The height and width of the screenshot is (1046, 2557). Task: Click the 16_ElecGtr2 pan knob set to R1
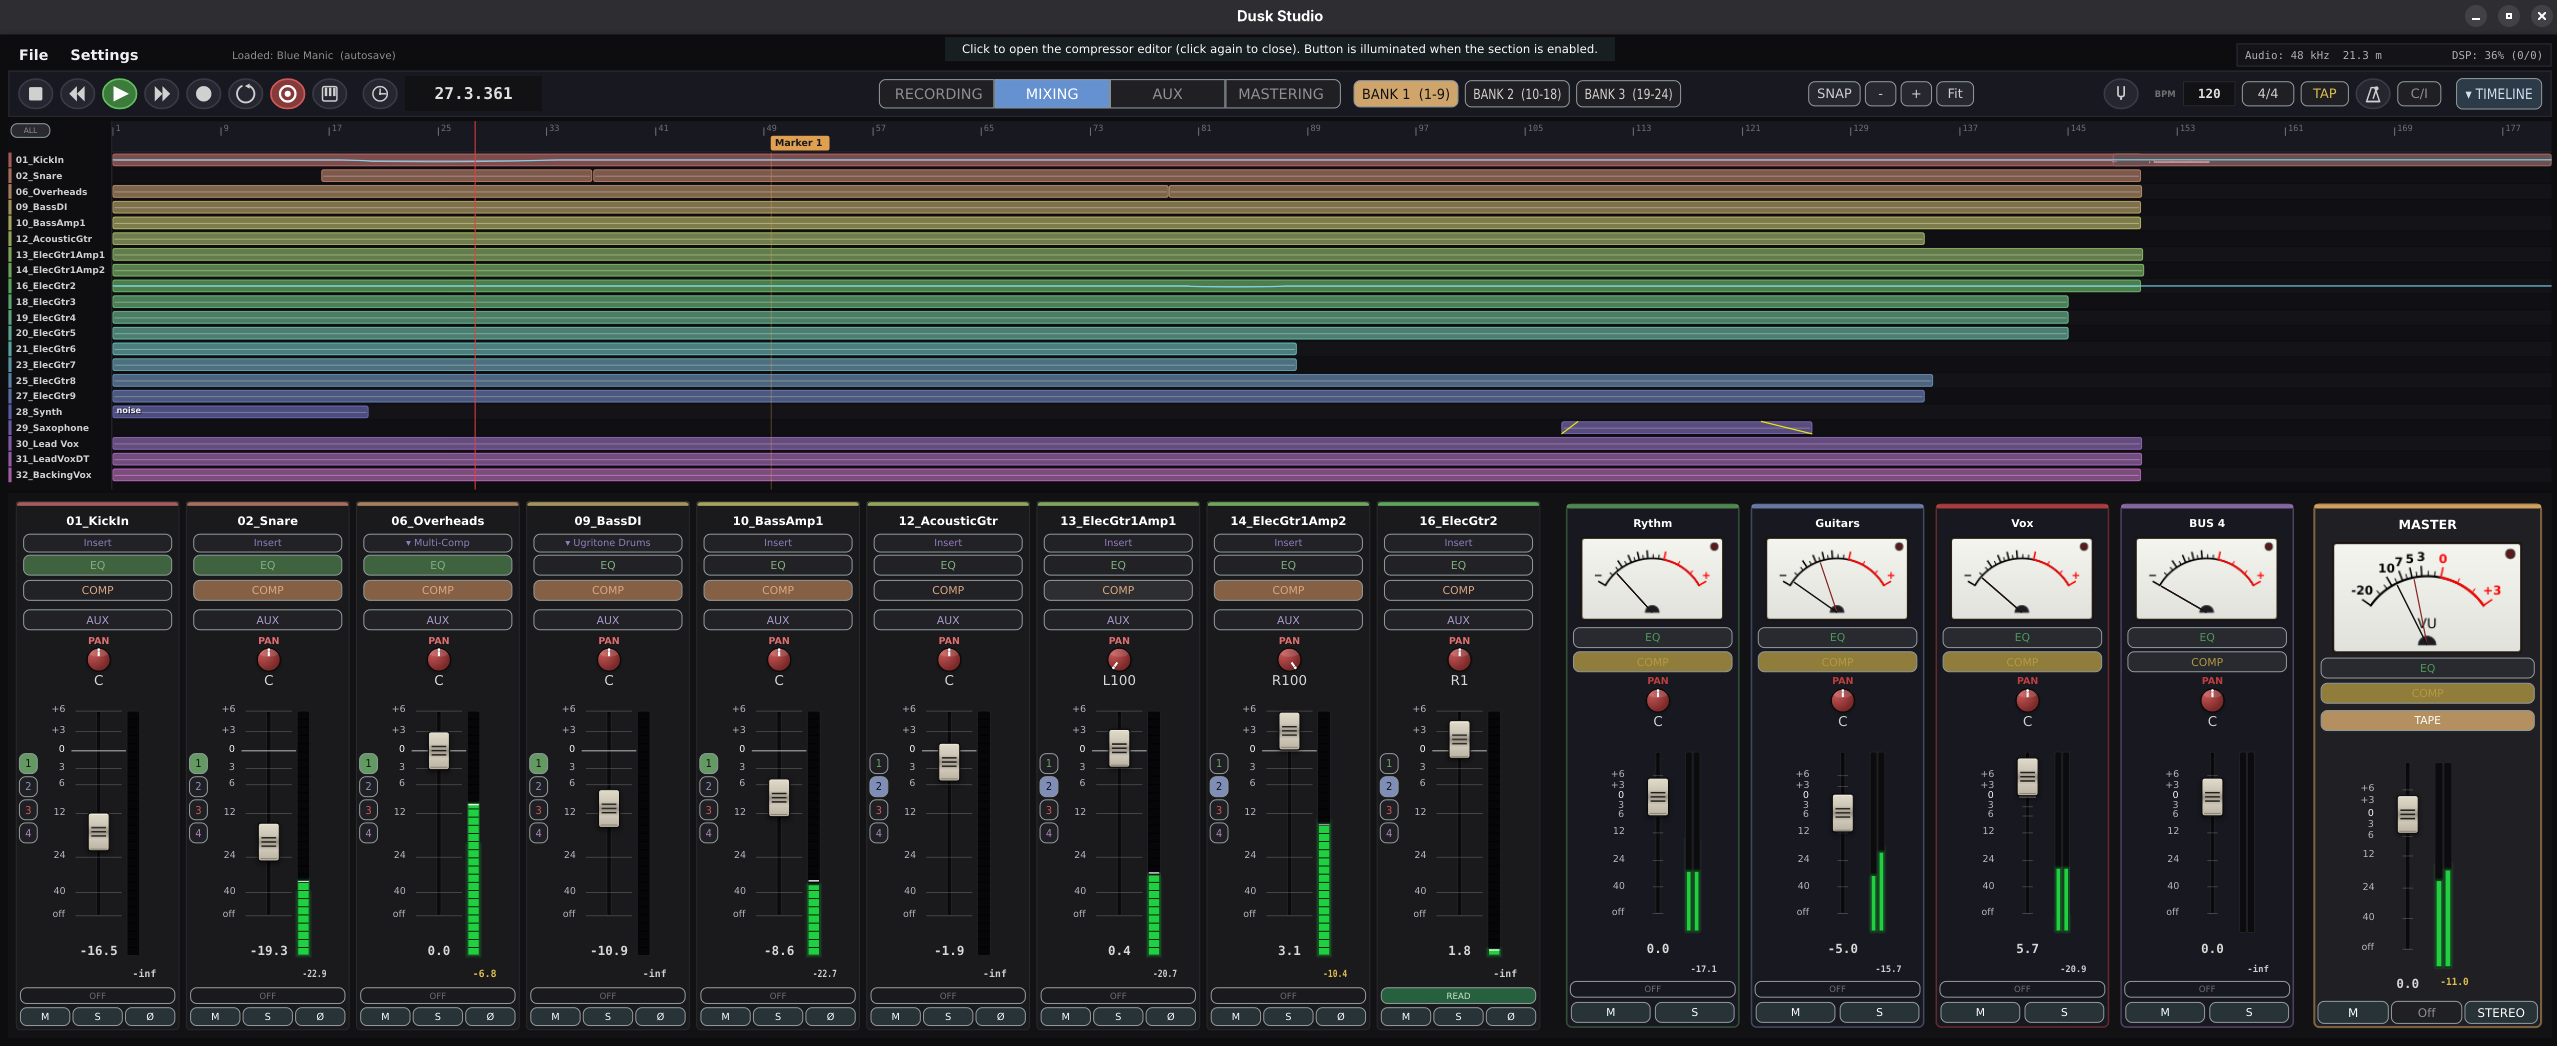(x=1459, y=660)
